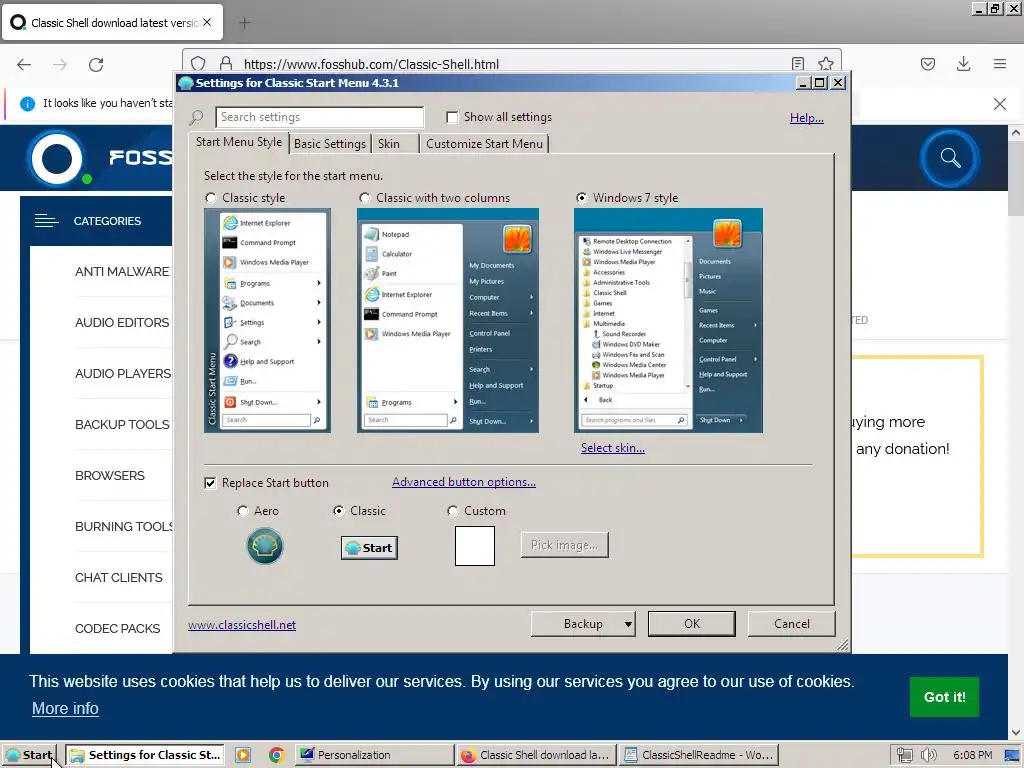Open Firefox downloads panel
This screenshot has height=768, width=1024.
(x=963, y=64)
